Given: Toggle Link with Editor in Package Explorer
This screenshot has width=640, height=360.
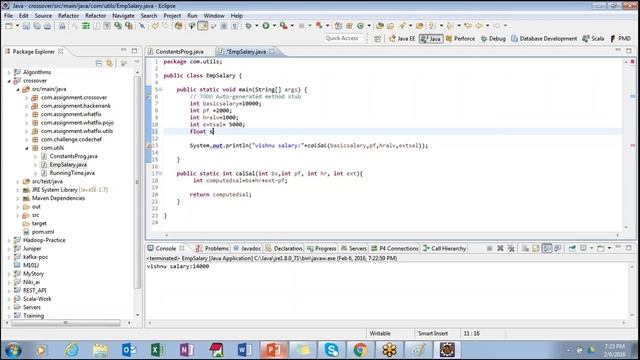Looking at the screenshot, I should (109, 63).
